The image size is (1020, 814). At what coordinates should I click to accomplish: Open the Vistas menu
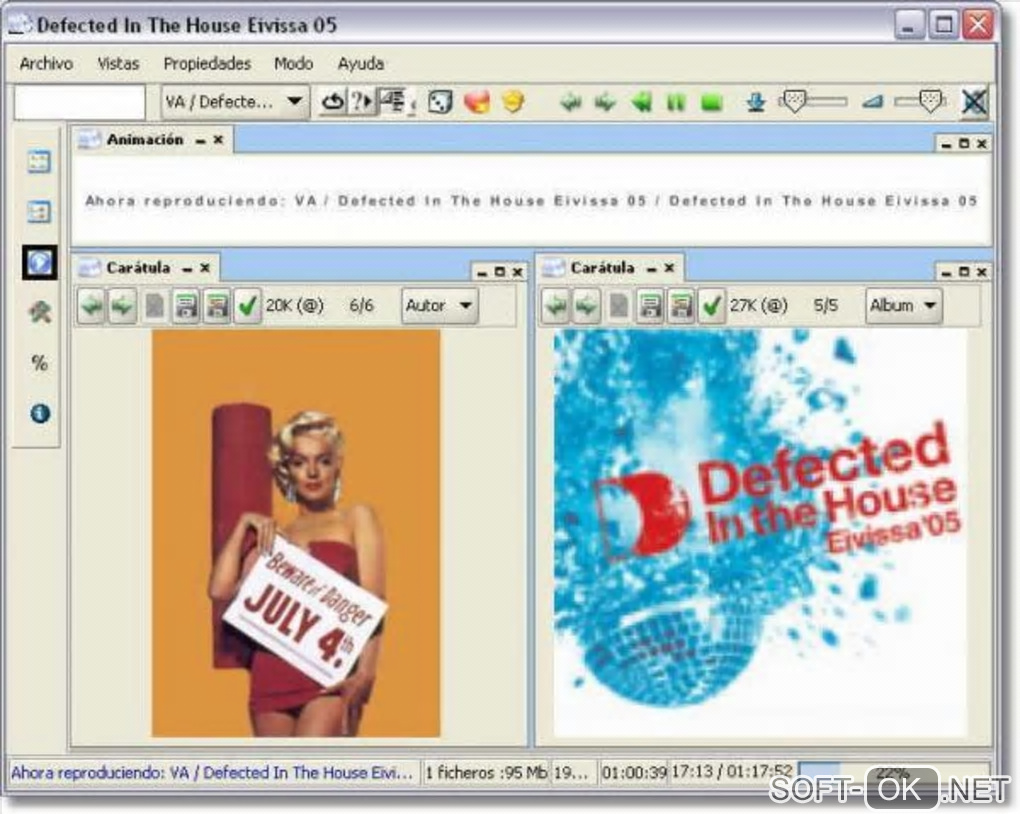click(x=118, y=64)
